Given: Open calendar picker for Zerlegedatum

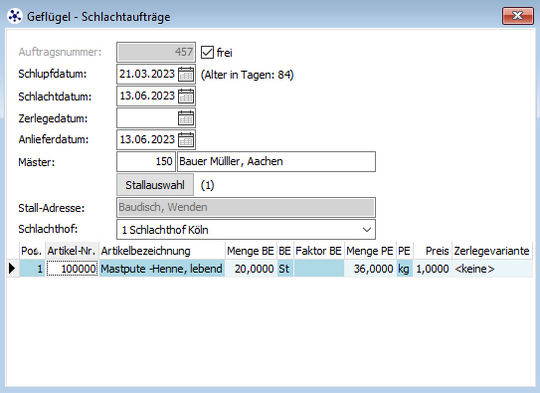Looking at the screenshot, I should pos(186,118).
